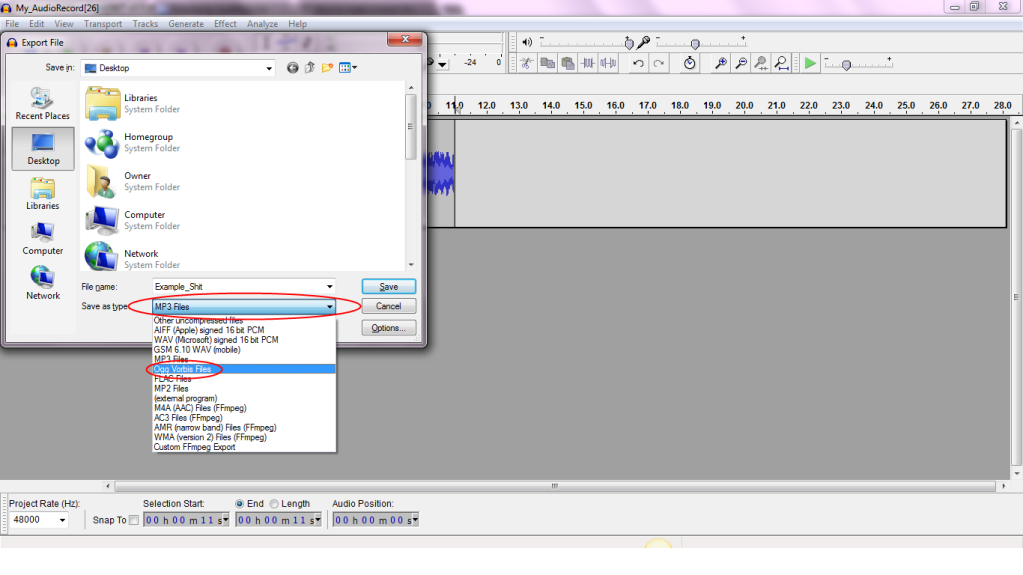Open the Effect menu
The width and height of the screenshot is (1023, 575).
pyautogui.click(x=225, y=23)
